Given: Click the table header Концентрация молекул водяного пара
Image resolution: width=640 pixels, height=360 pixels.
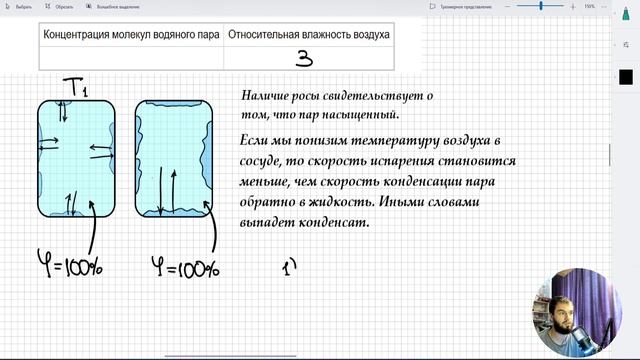Looking at the screenshot, I should click(131, 35).
